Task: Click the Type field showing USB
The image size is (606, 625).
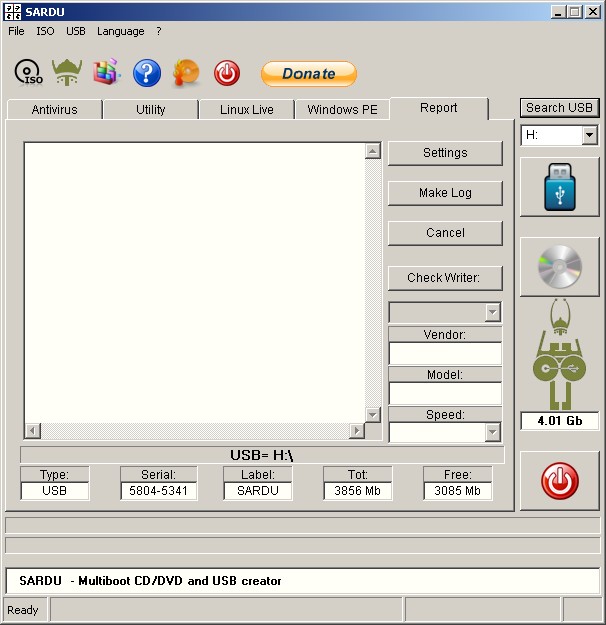Action: (x=55, y=491)
